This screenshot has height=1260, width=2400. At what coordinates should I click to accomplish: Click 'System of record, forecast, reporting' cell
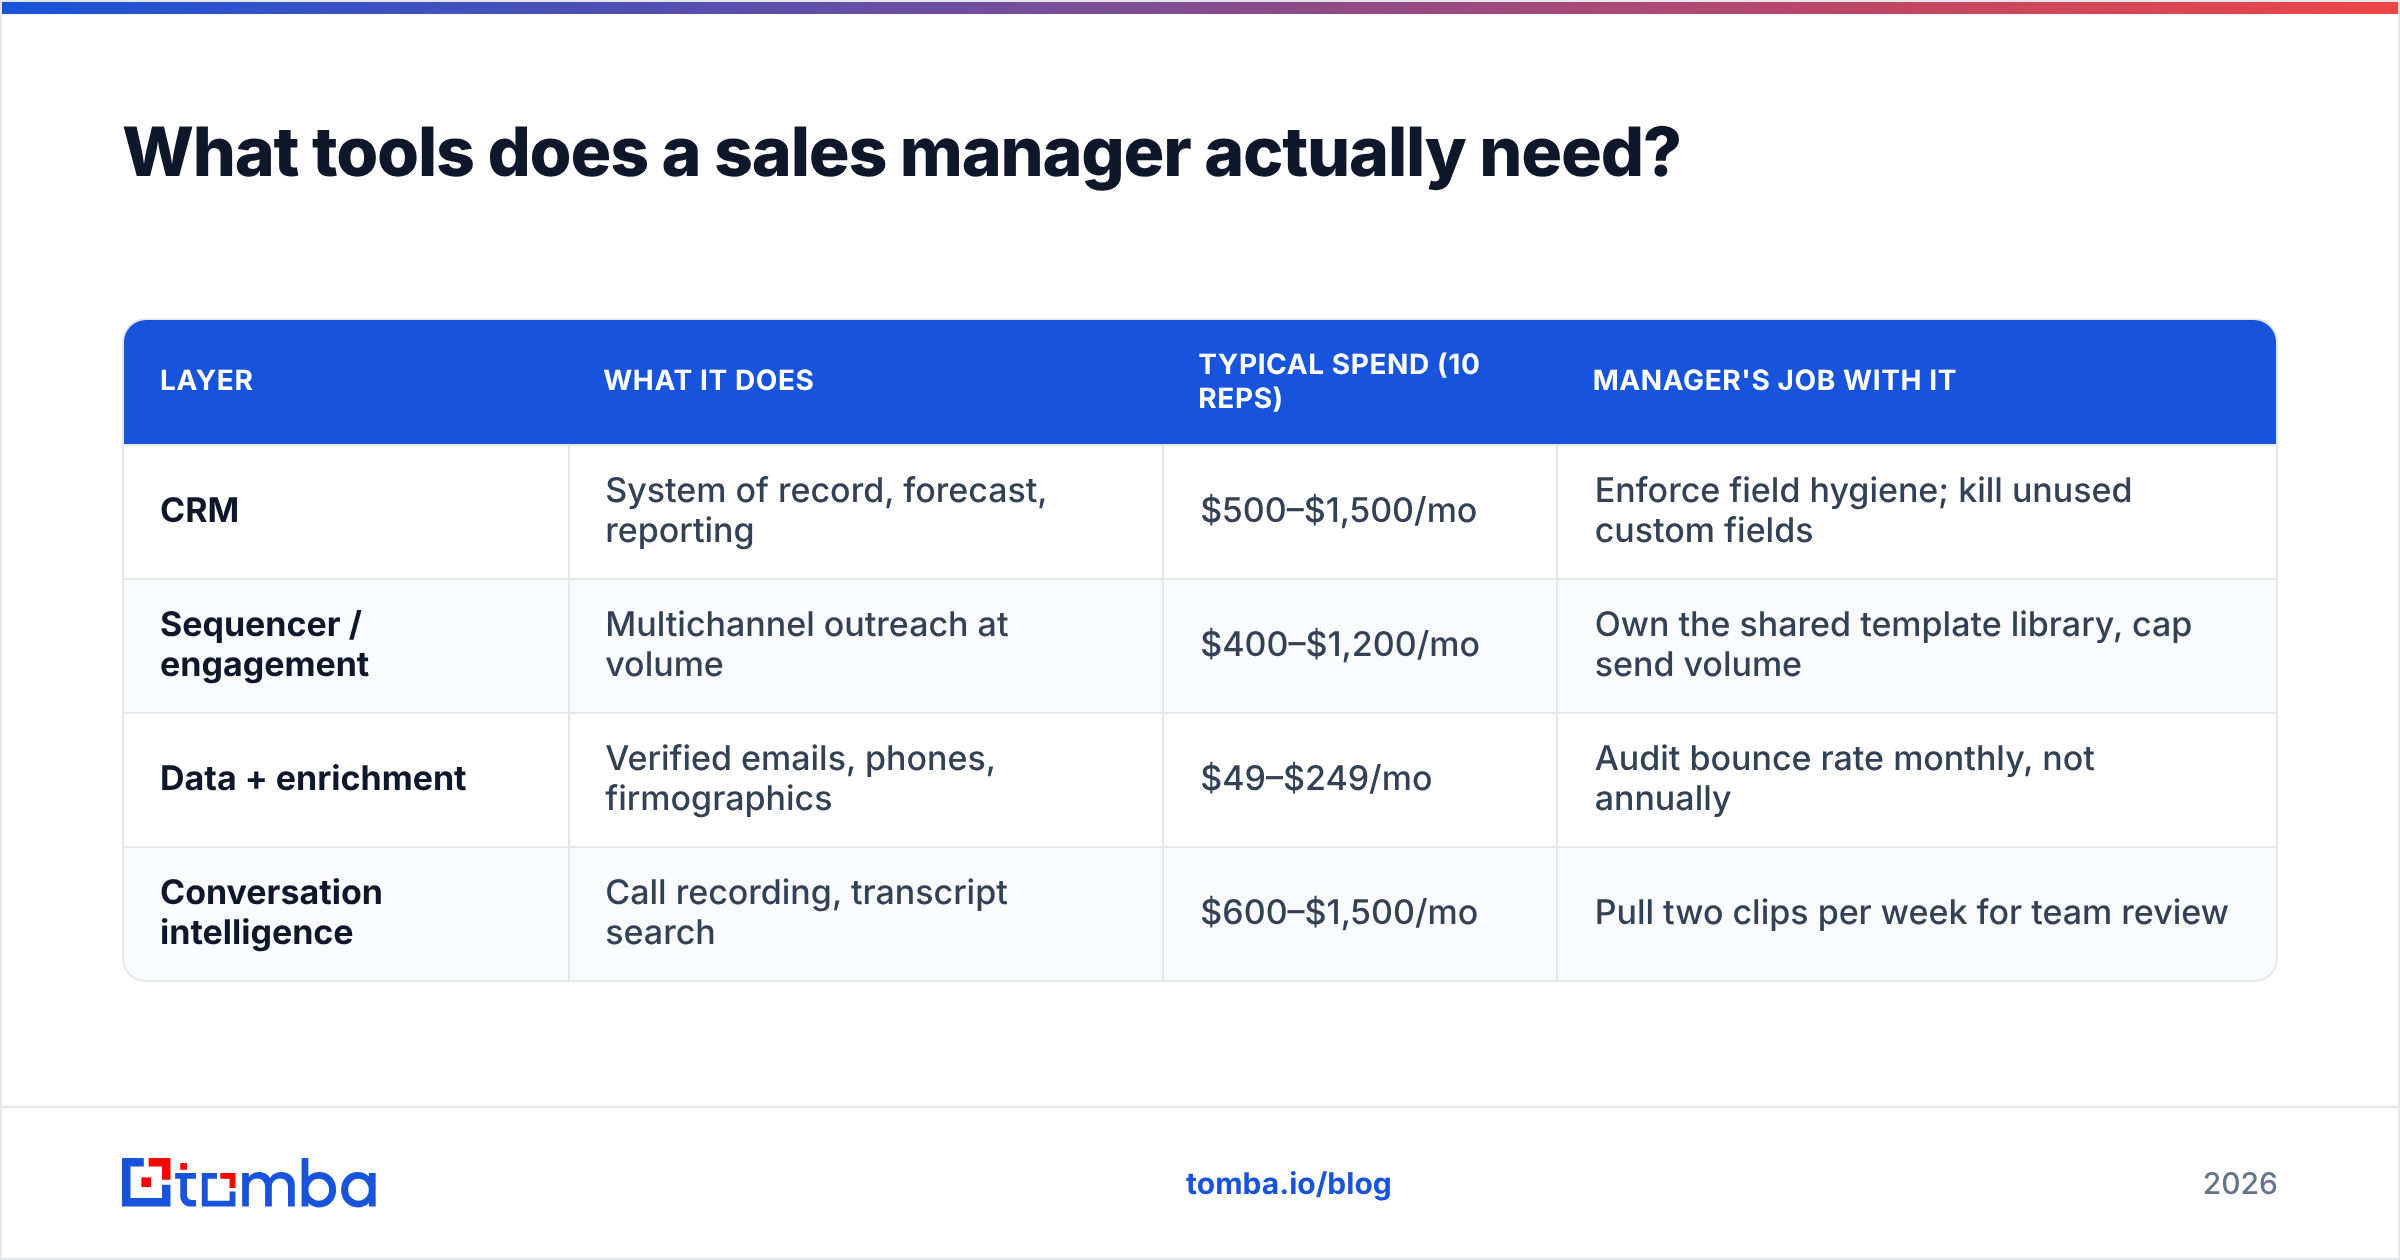(826, 510)
